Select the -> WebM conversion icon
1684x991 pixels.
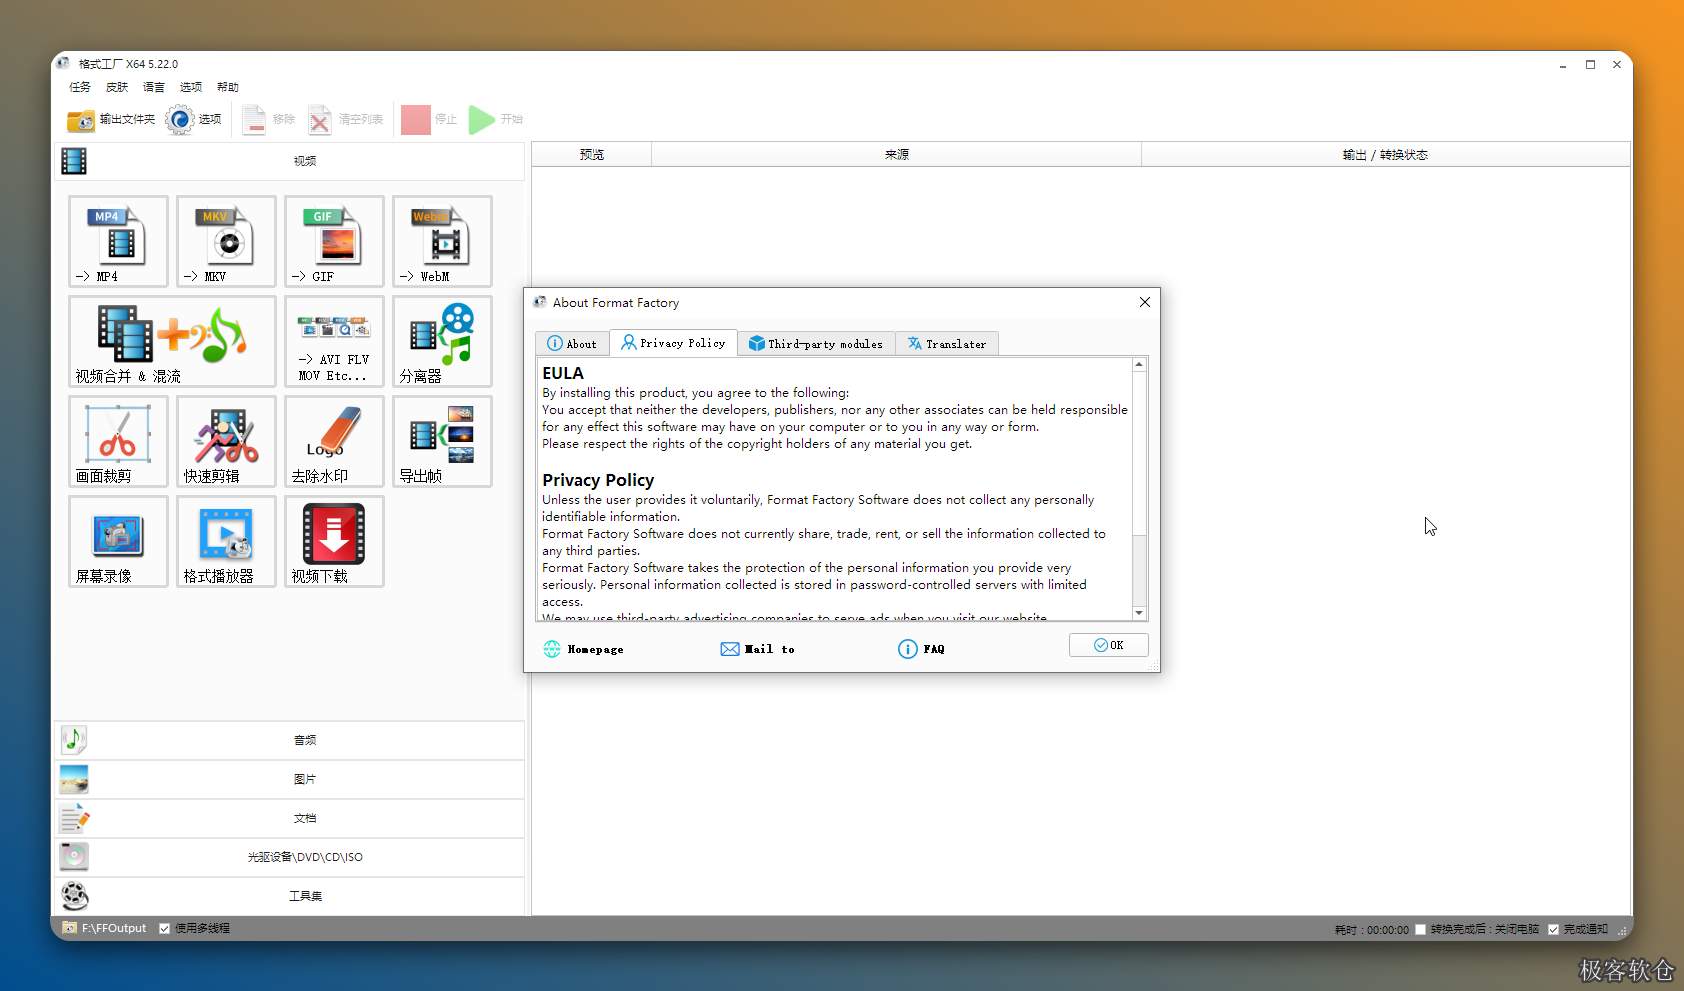(442, 241)
